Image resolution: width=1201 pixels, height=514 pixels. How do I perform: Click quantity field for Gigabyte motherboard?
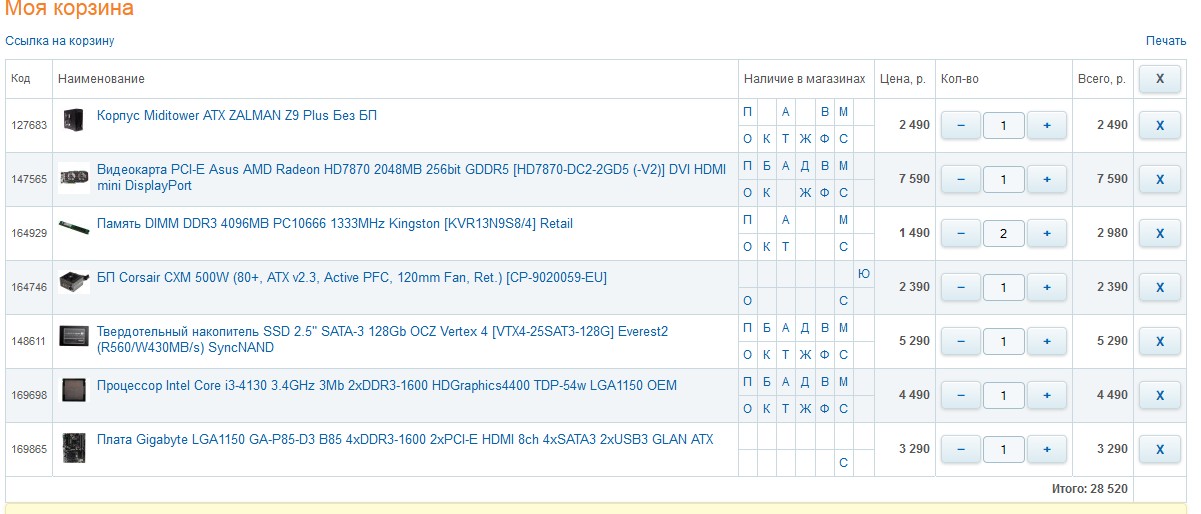pyautogui.click(x=1004, y=450)
